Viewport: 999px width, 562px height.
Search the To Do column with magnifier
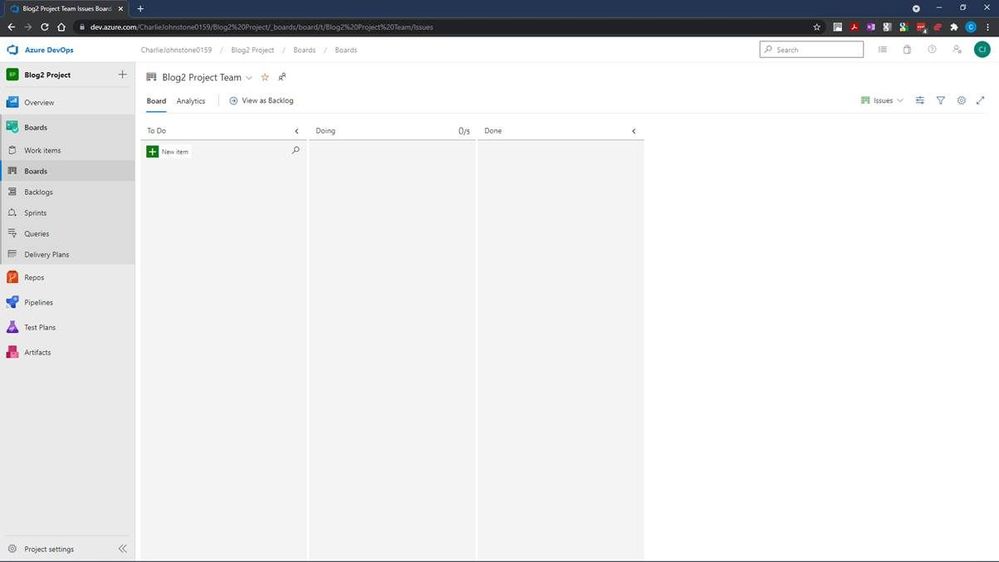pyautogui.click(x=296, y=150)
